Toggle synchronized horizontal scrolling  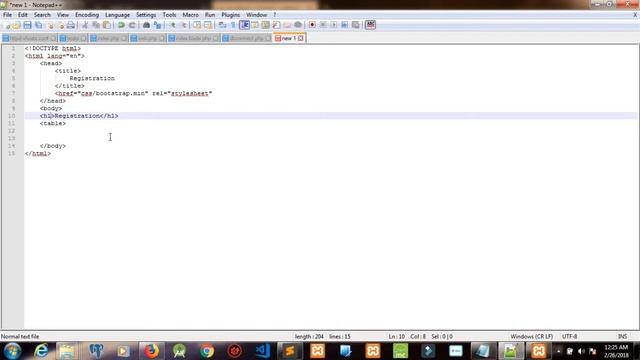pyautogui.click(x=208, y=25)
